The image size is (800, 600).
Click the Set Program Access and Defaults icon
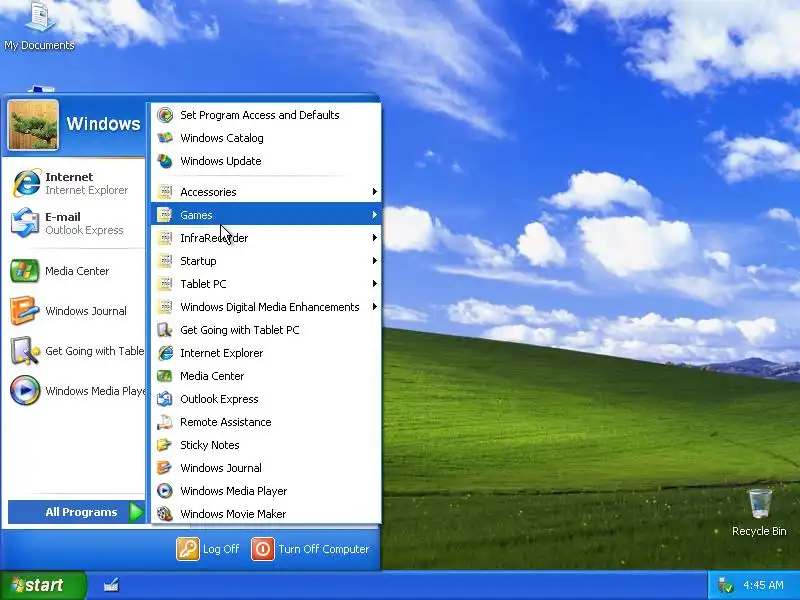pos(165,115)
